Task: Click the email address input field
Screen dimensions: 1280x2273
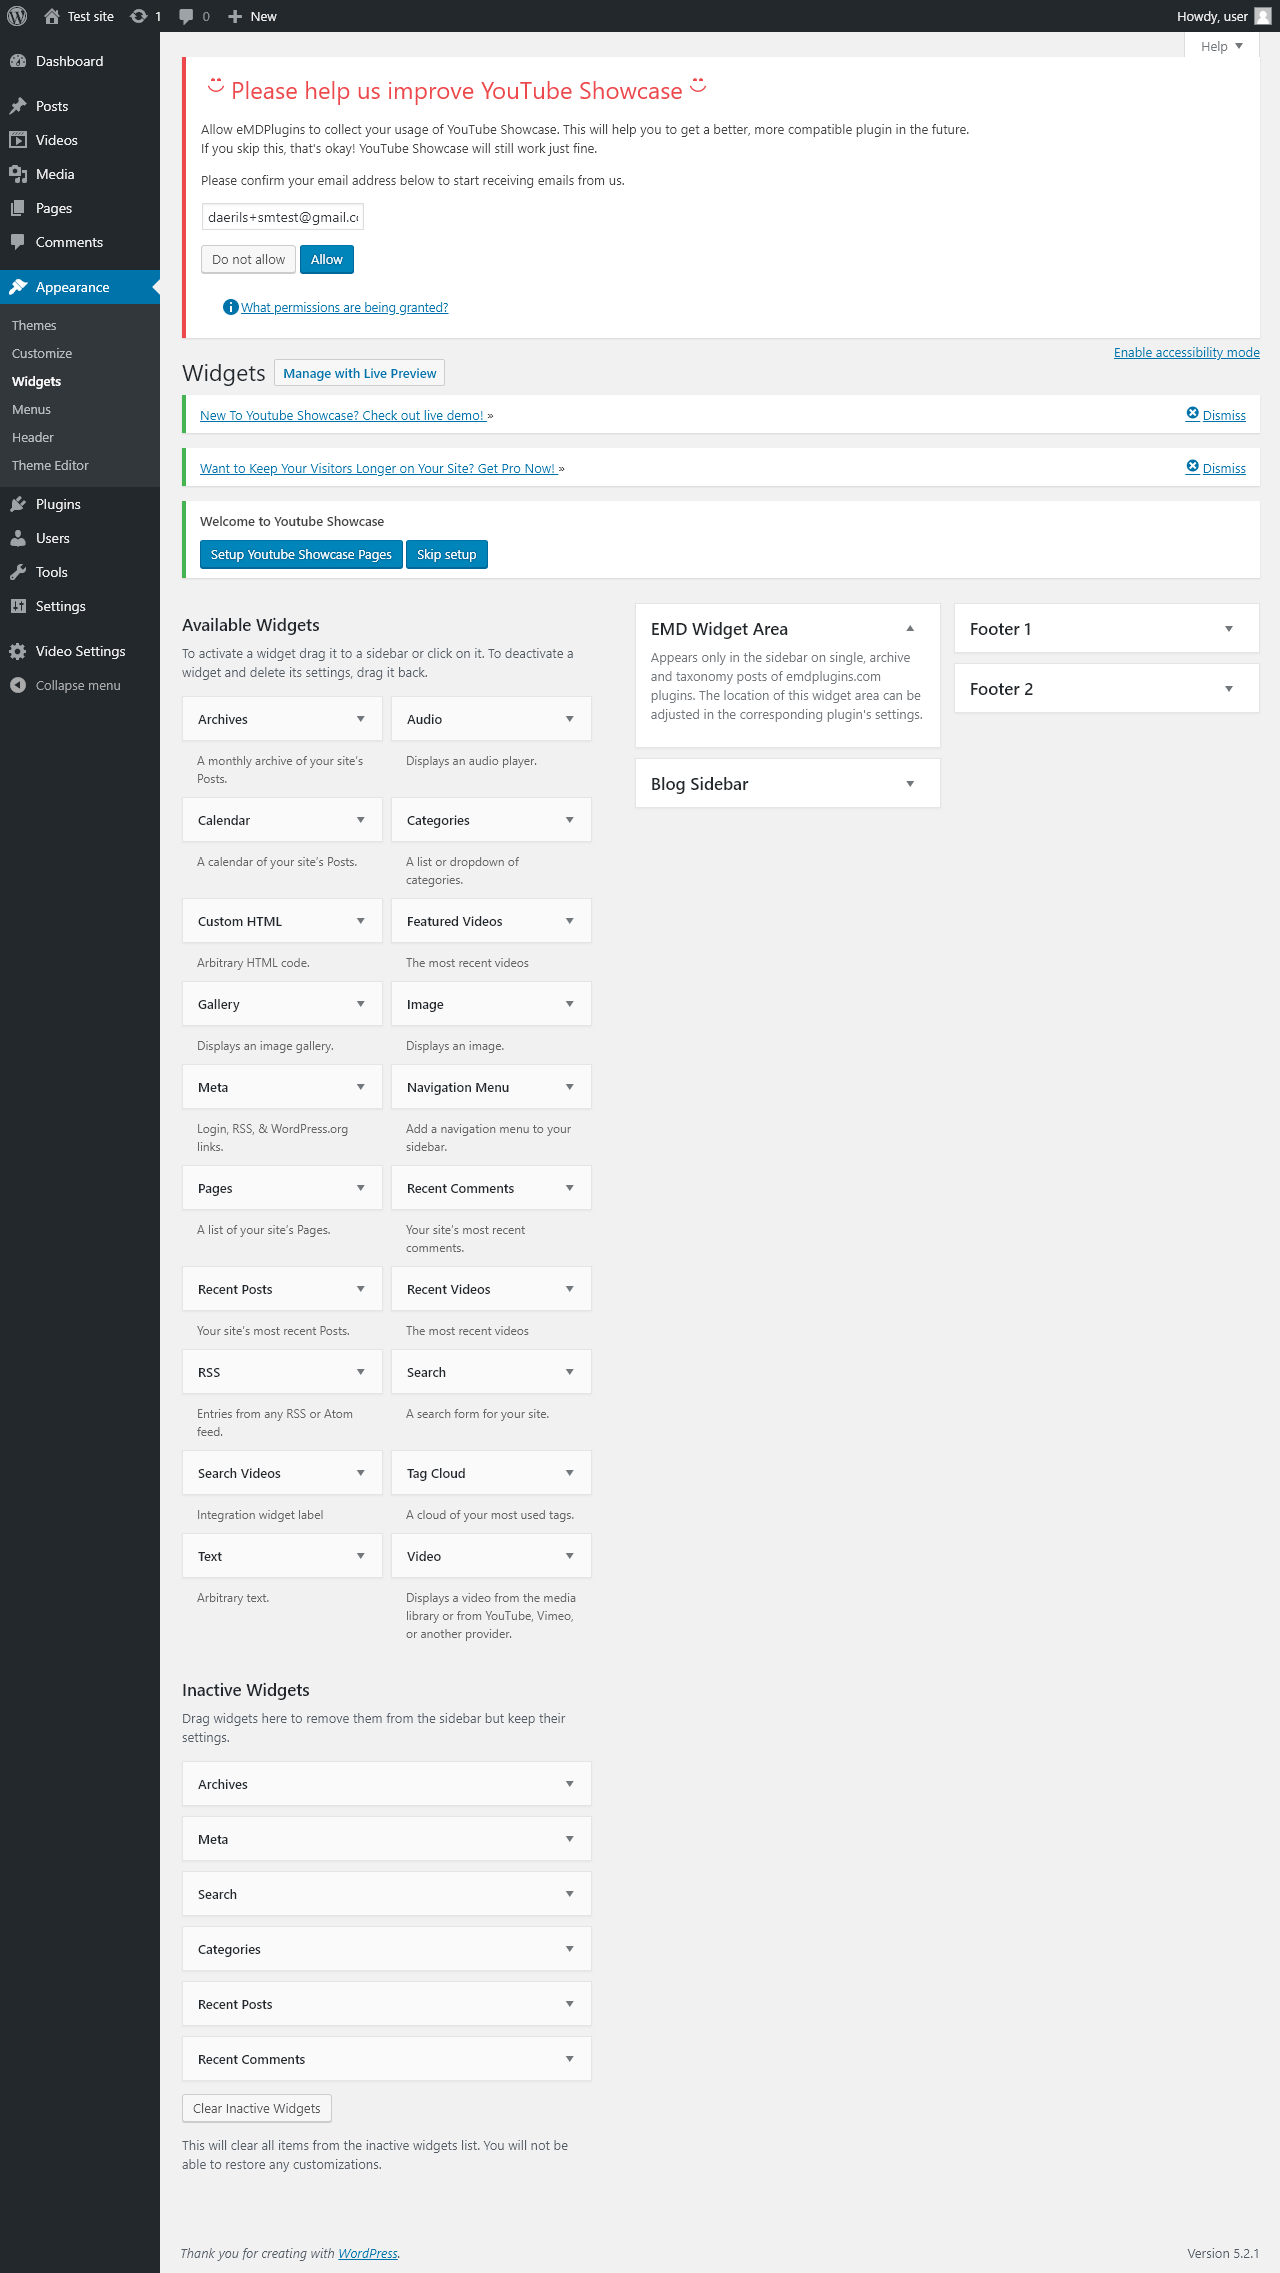Action: 283,217
